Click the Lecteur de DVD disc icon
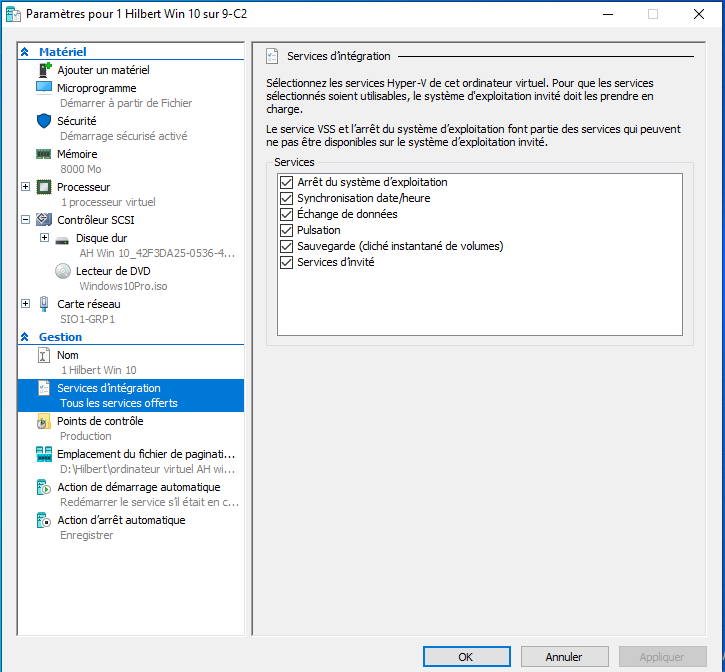 62,270
